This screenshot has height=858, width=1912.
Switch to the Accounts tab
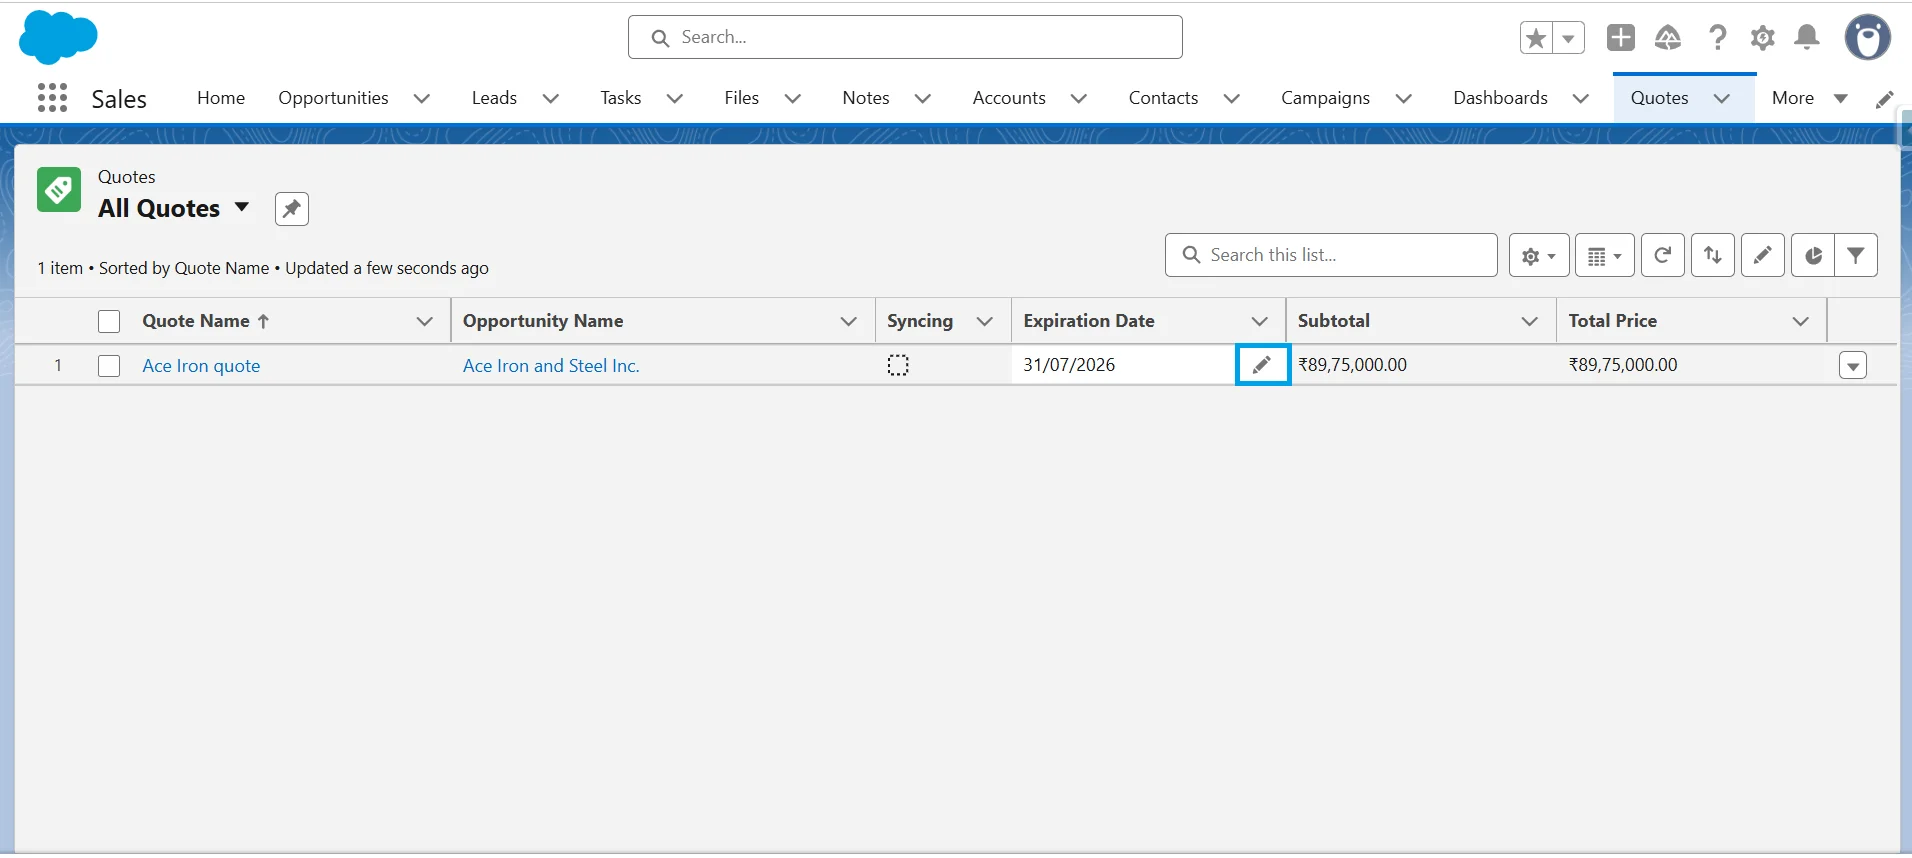point(1009,98)
